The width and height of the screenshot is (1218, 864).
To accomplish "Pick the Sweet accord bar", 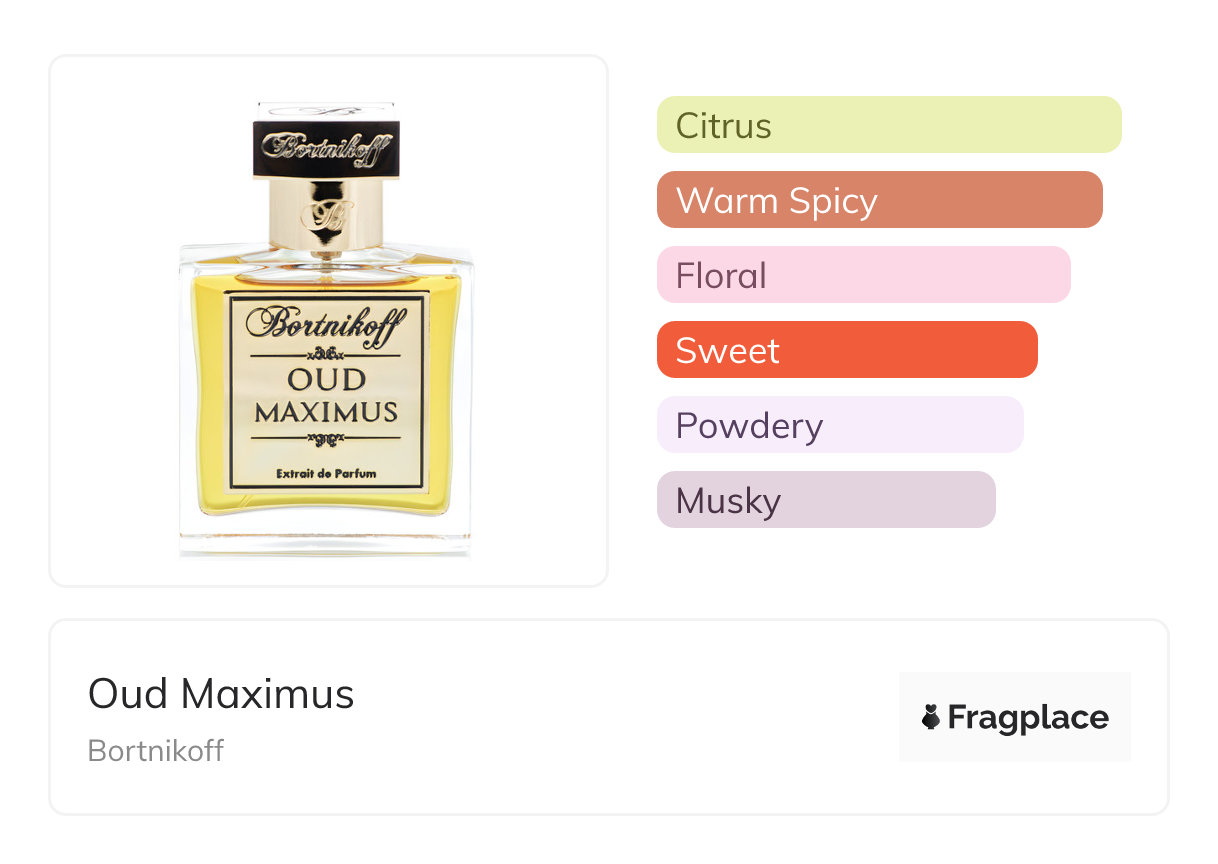I will point(846,350).
